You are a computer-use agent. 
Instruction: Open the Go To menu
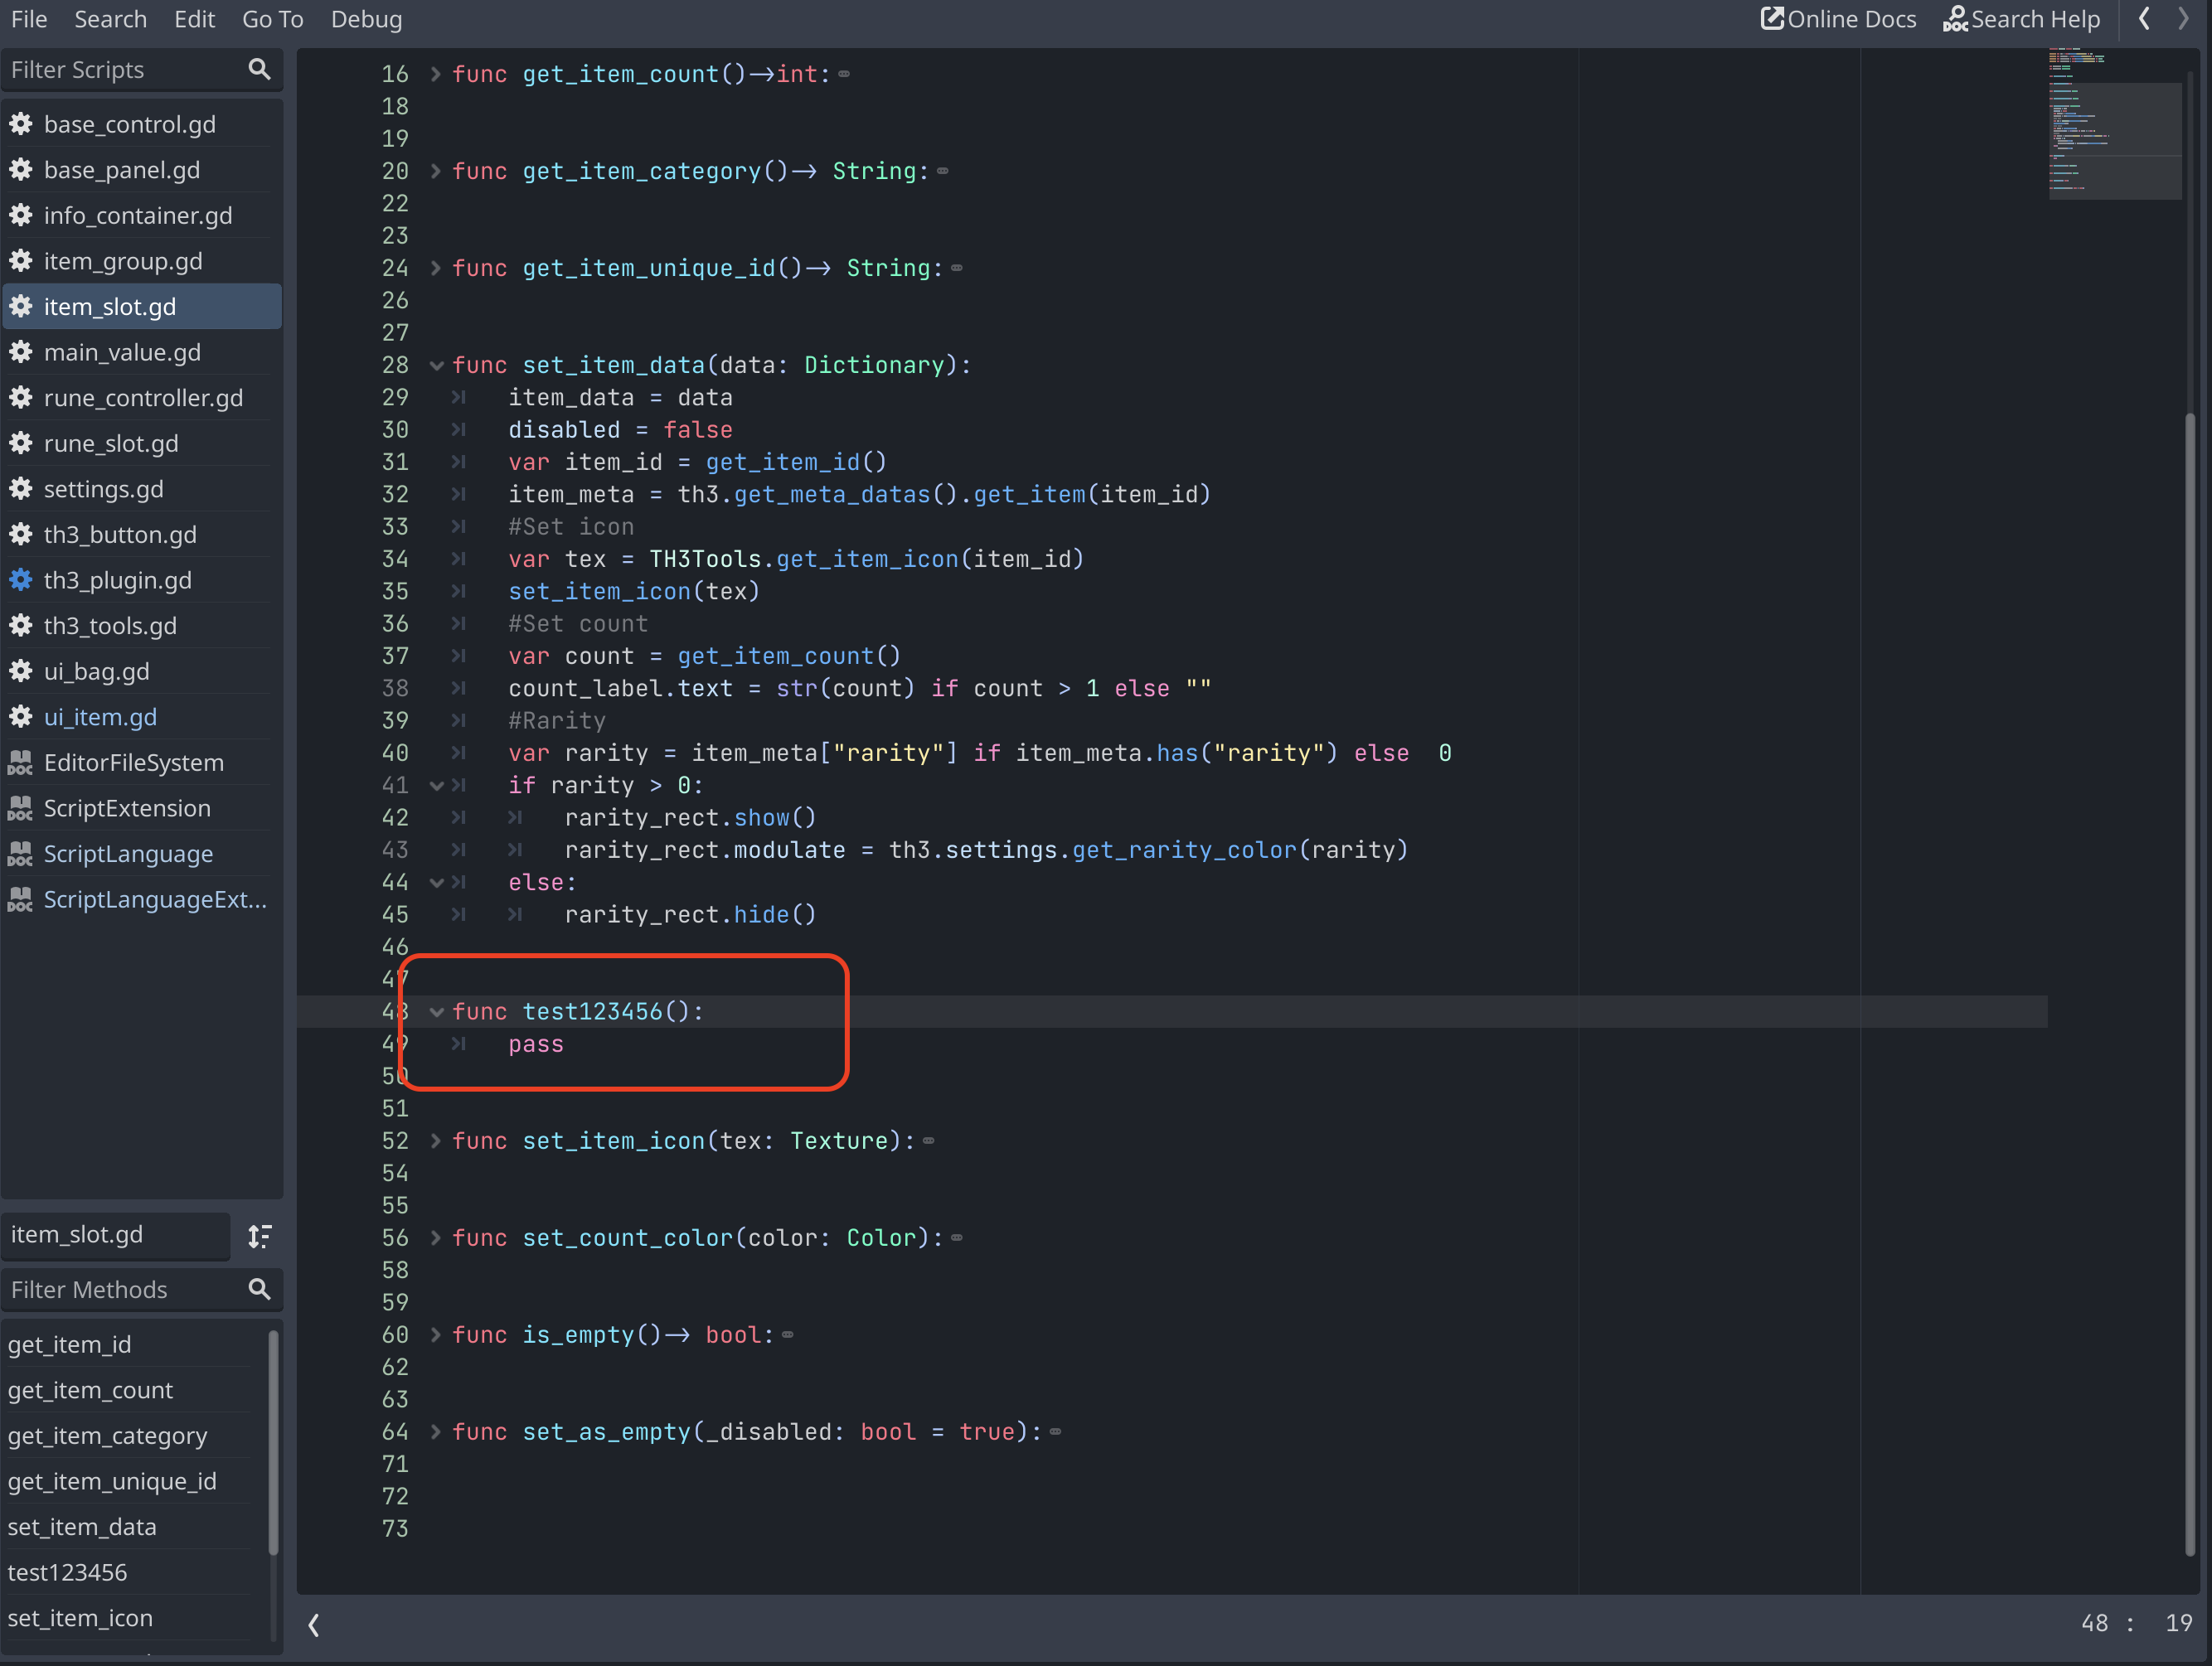click(272, 19)
